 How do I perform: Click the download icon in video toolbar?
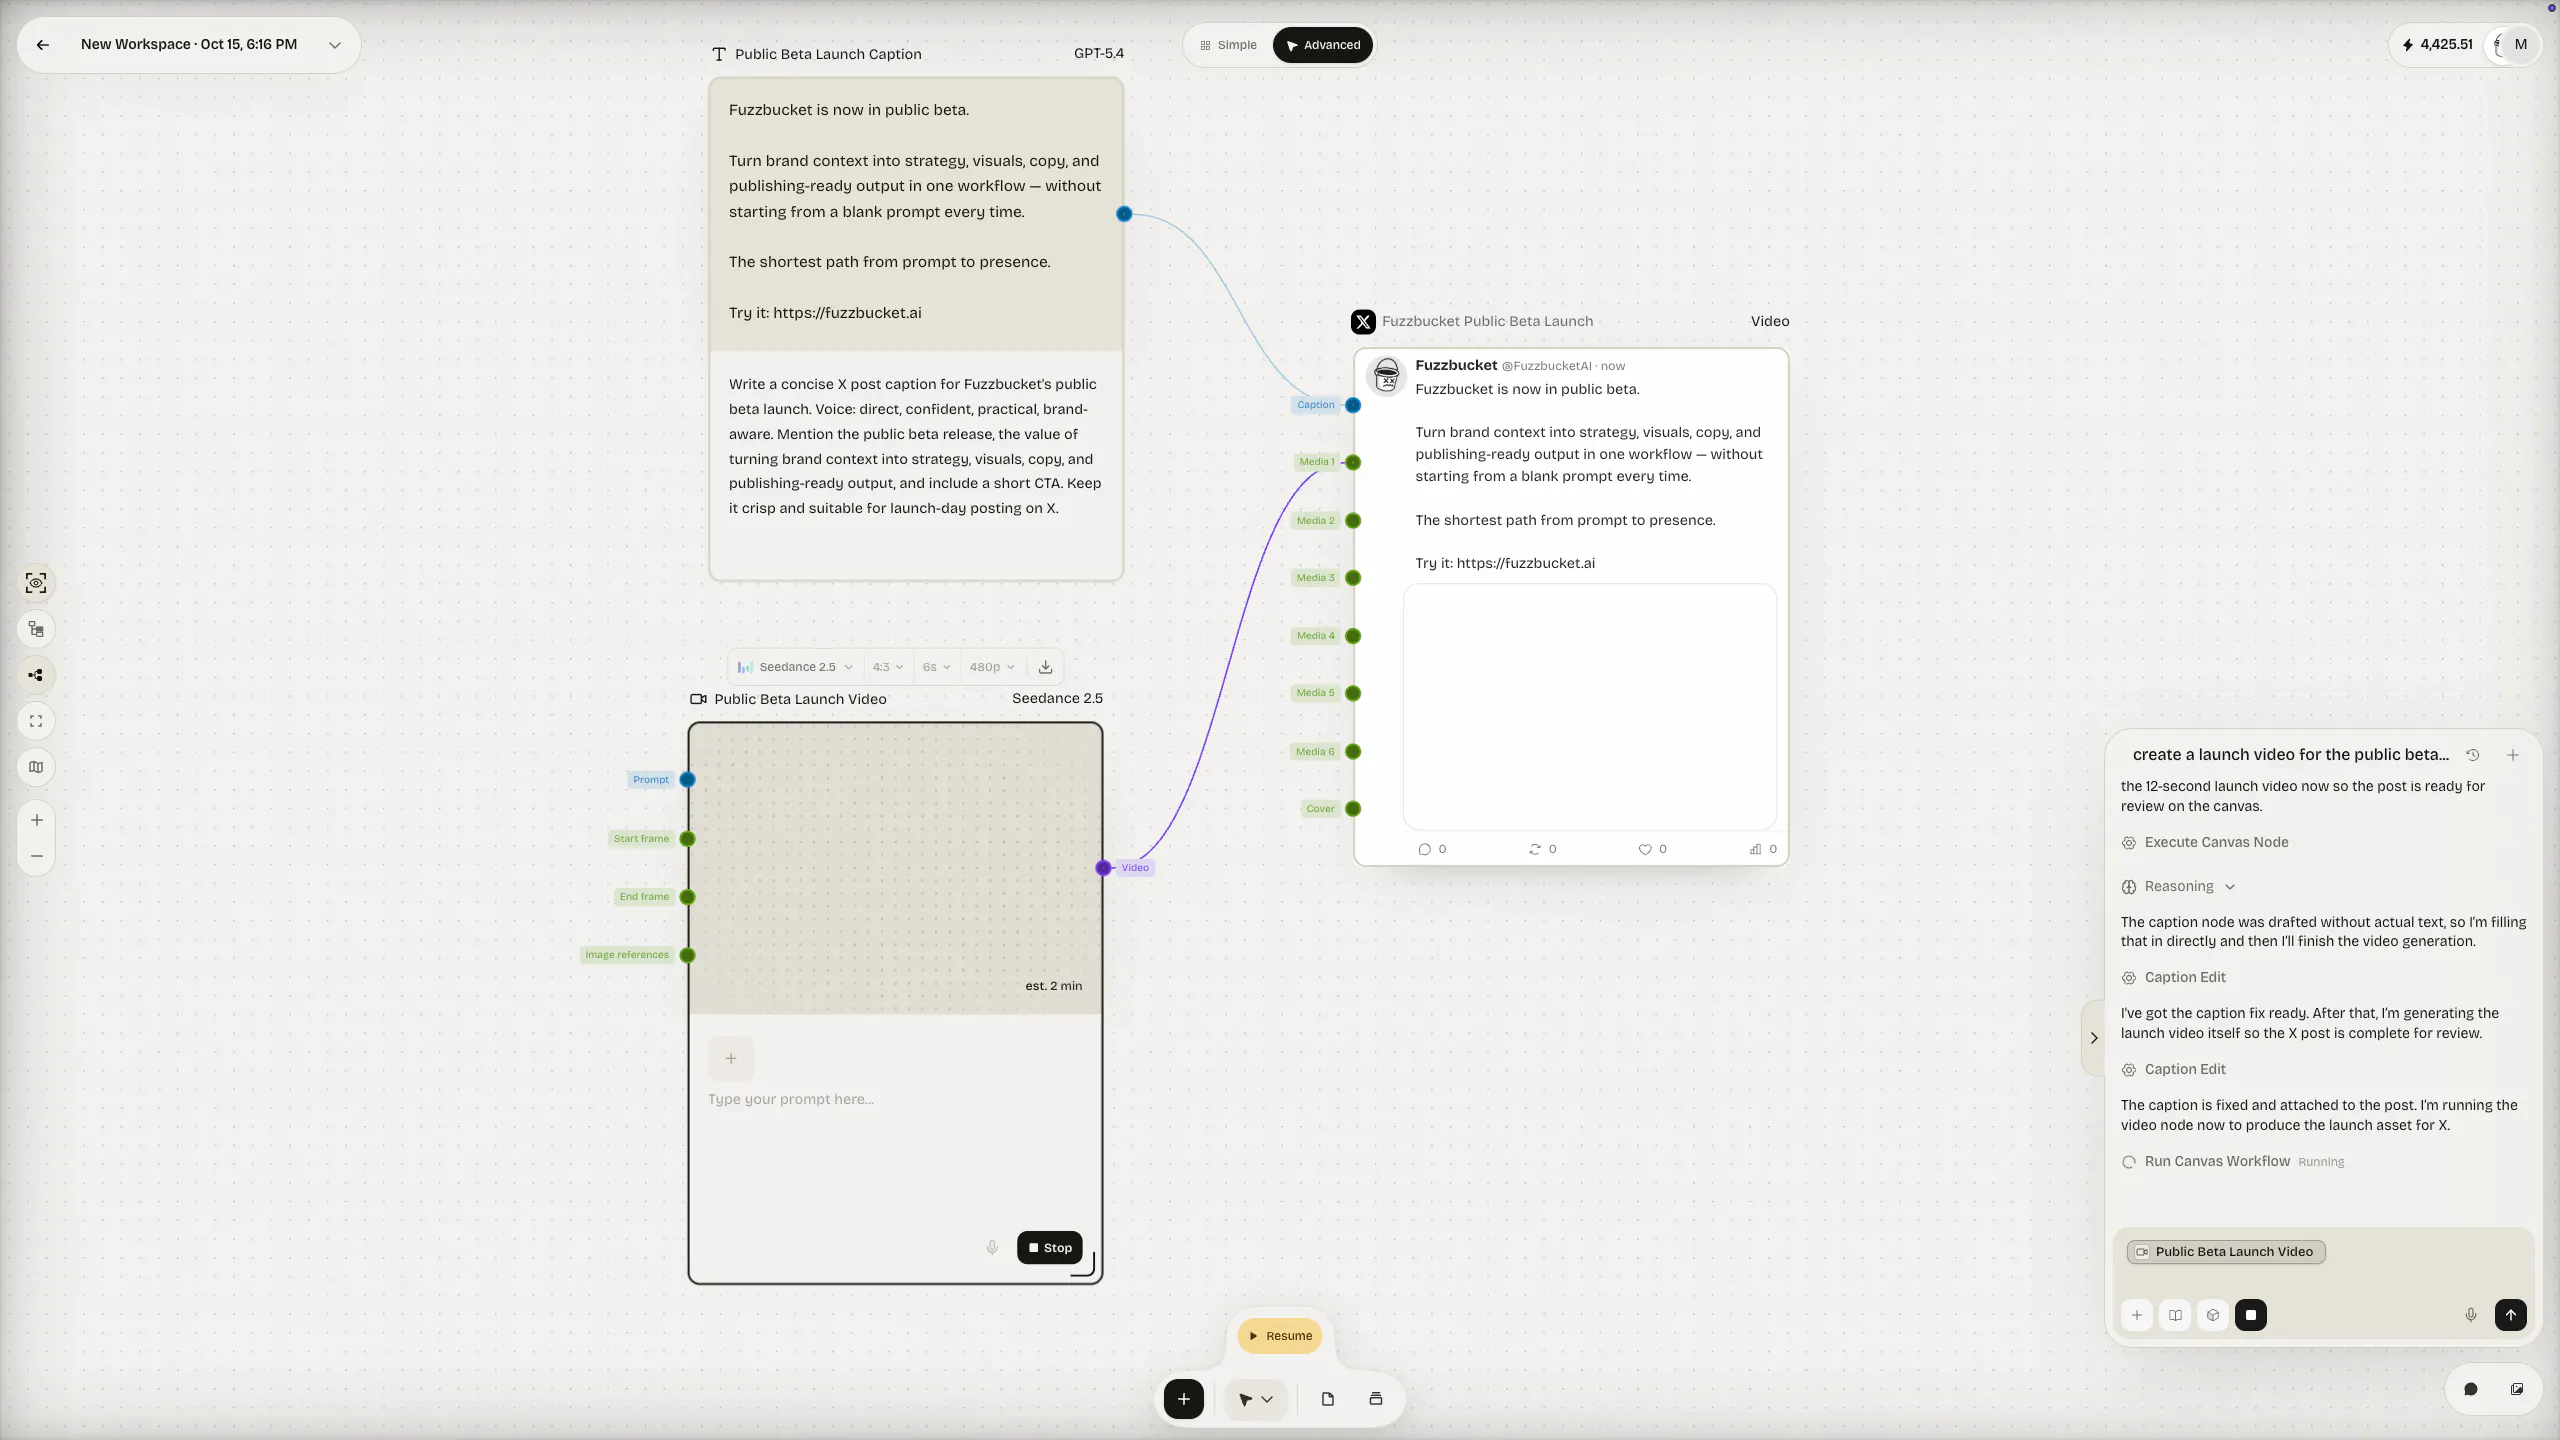click(x=1045, y=667)
